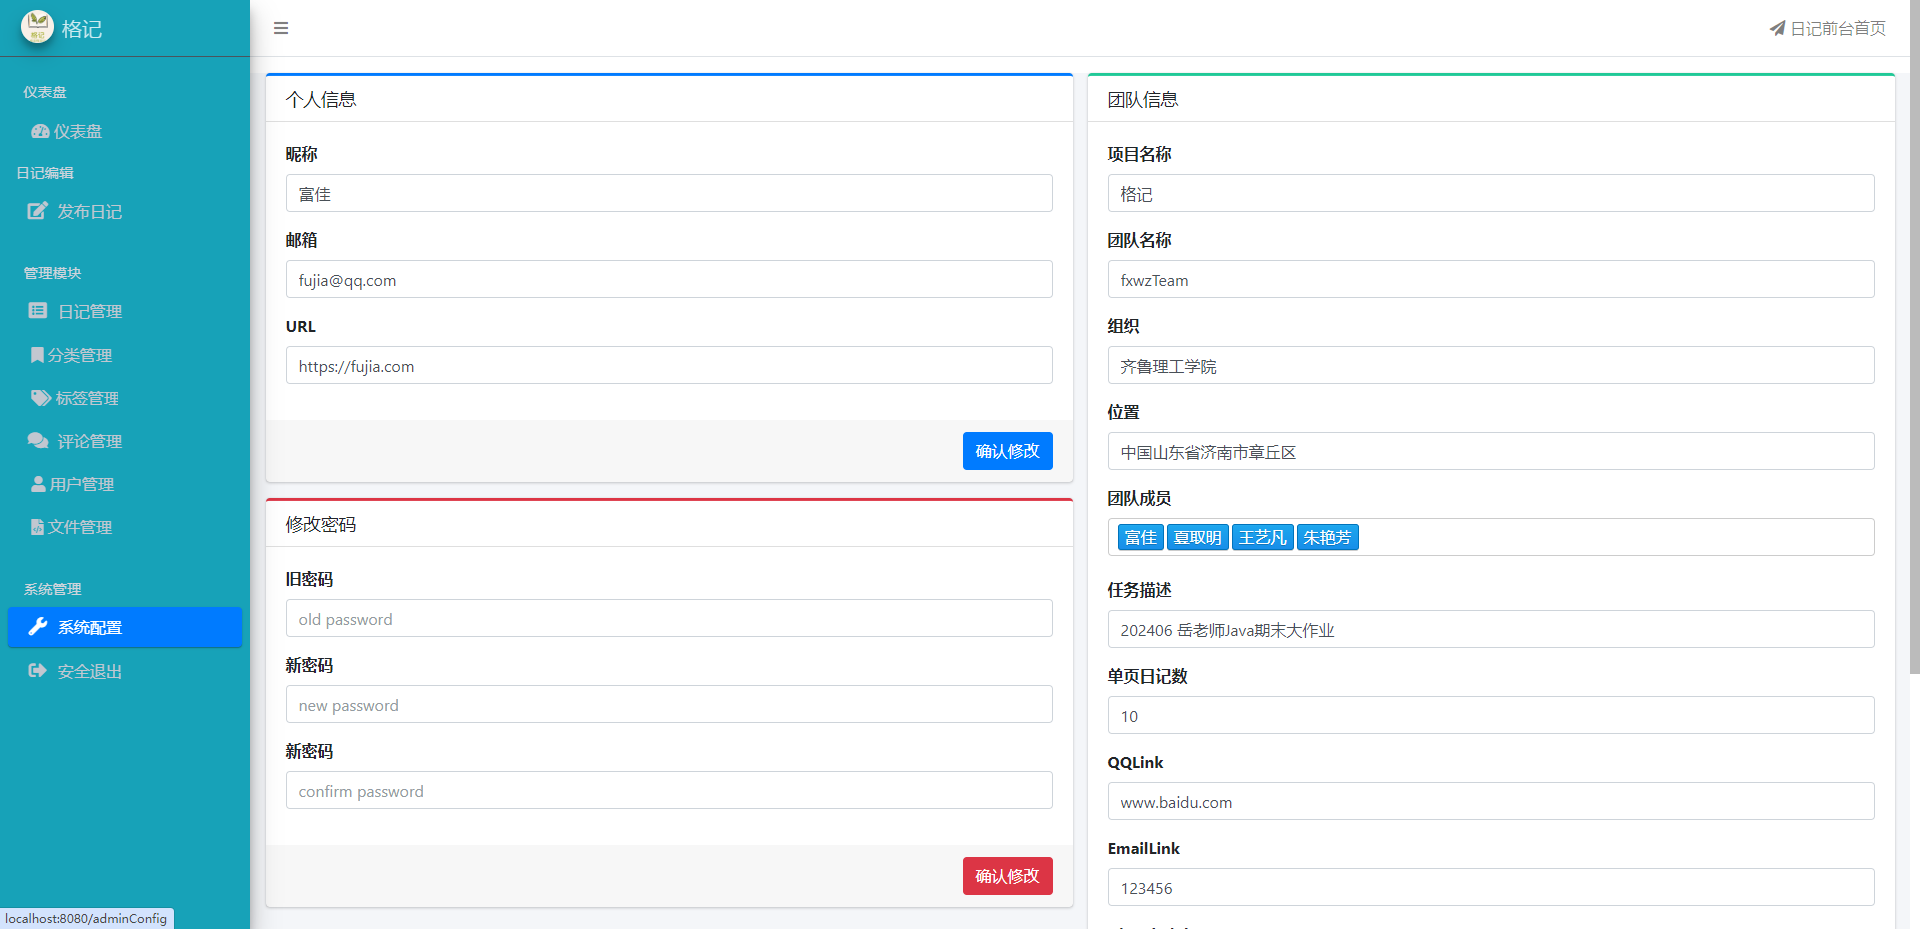The height and width of the screenshot is (929, 1920).
Task: Open the 仪表盘 dashboard icon
Action: tap(40, 132)
